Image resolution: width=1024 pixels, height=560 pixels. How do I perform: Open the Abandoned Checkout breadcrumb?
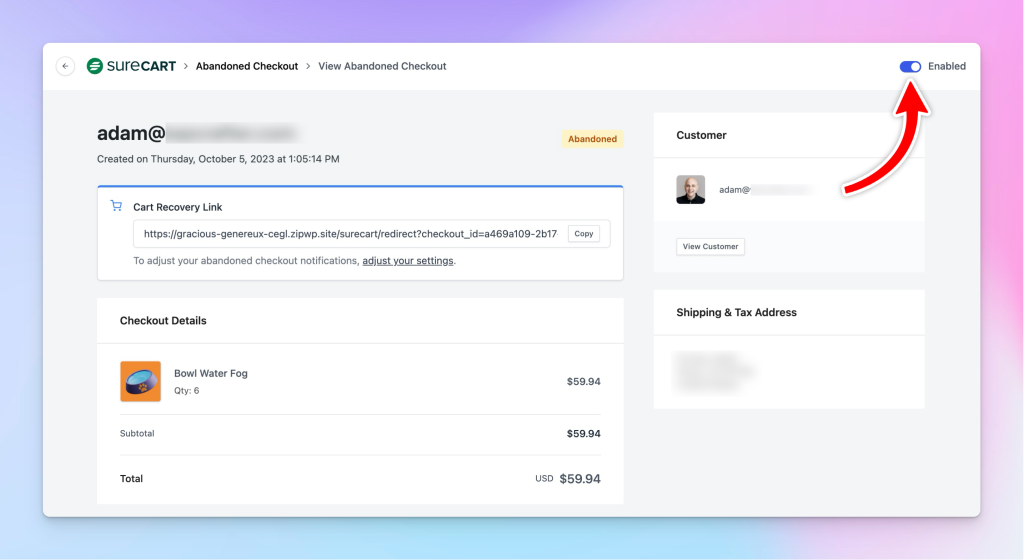[247, 67]
